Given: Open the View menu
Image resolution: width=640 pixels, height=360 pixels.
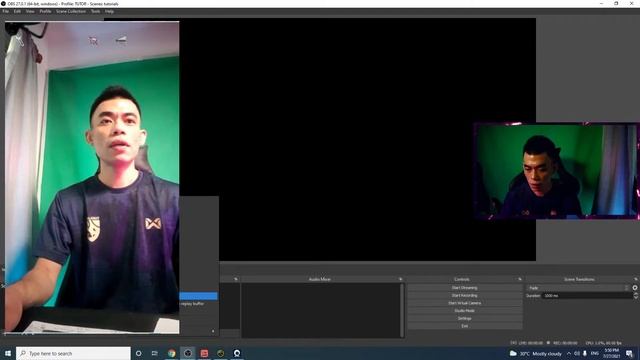Looking at the screenshot, I should click(30, 11).
